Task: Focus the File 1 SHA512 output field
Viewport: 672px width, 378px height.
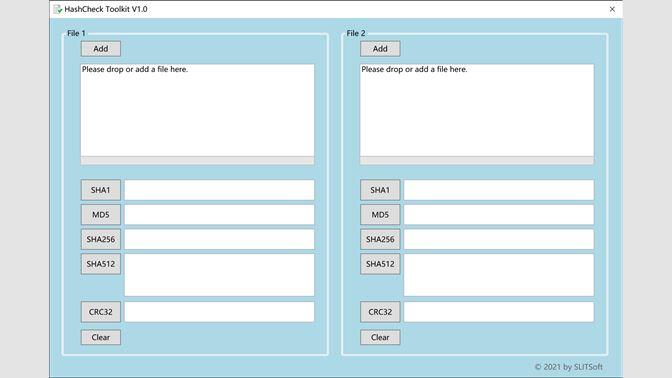Action: [x=219, y=275]
